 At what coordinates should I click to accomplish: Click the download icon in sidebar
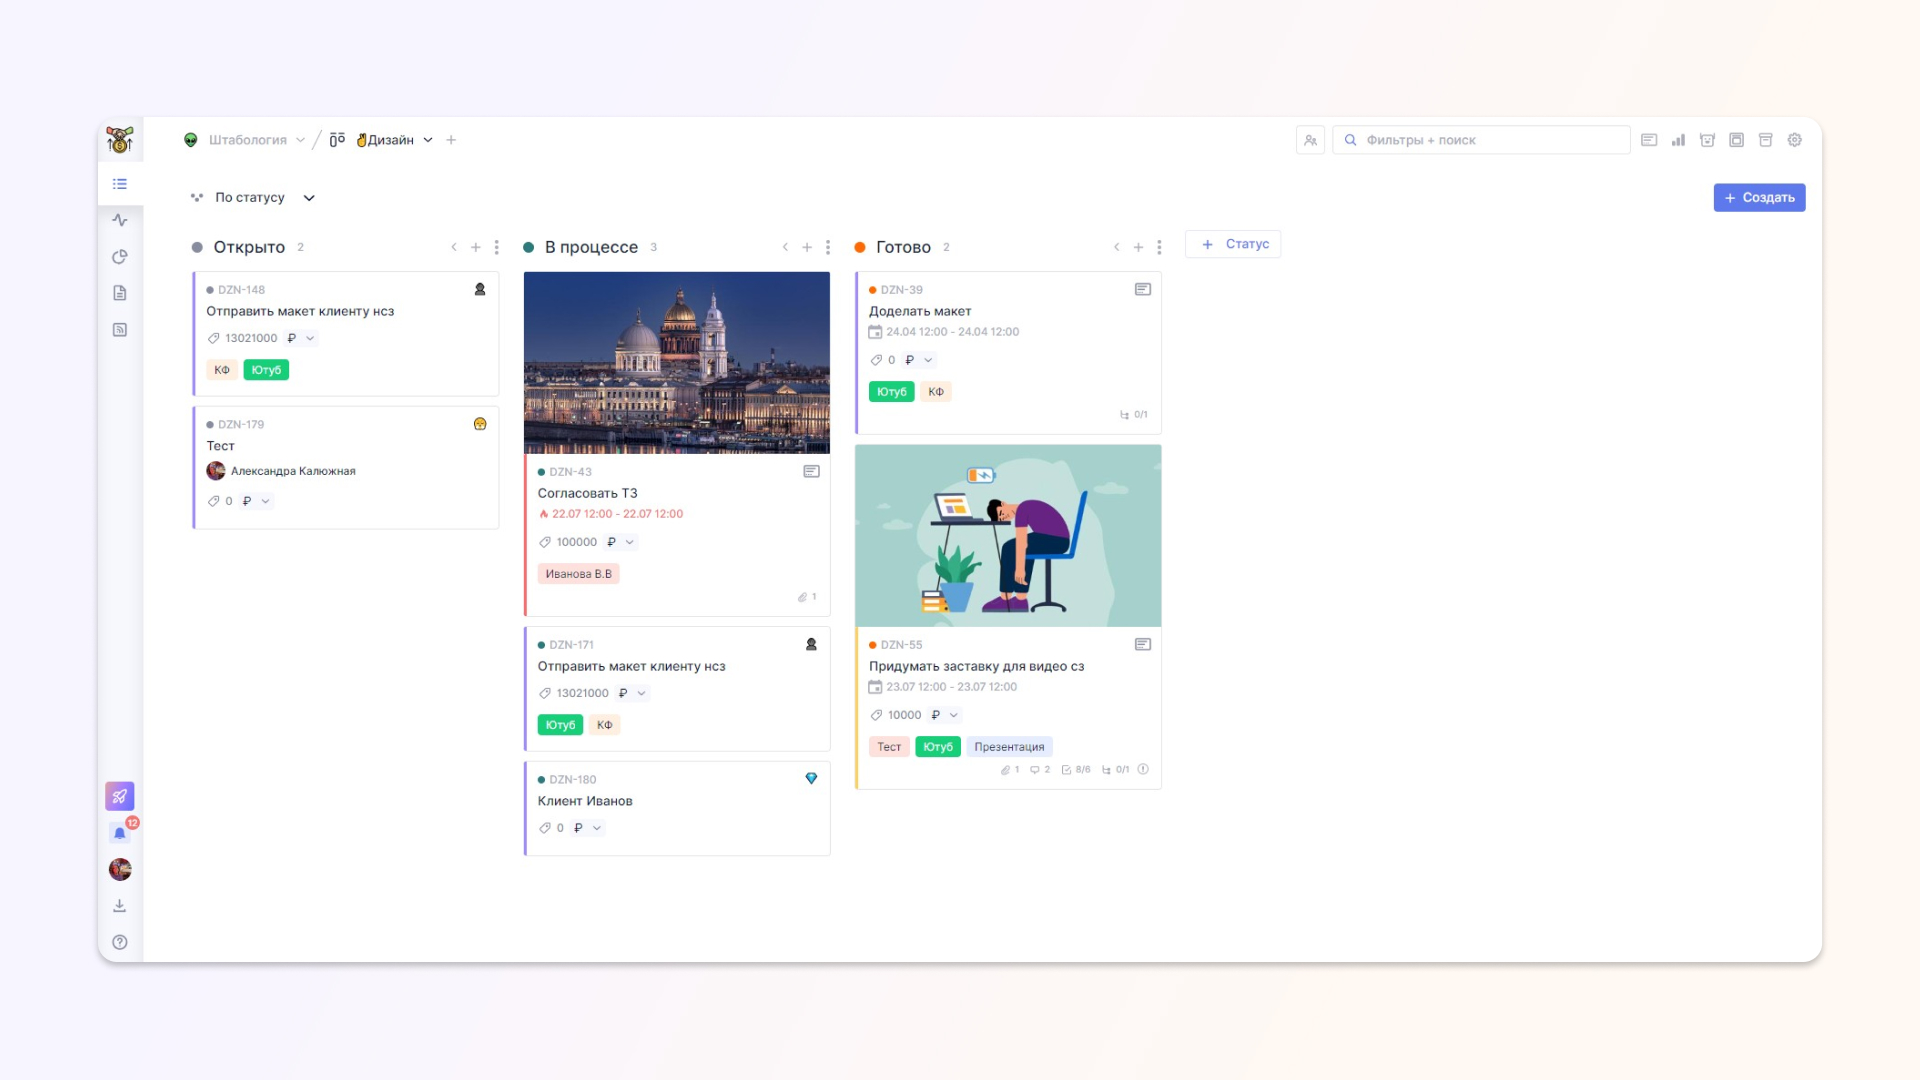coord(119,906)
